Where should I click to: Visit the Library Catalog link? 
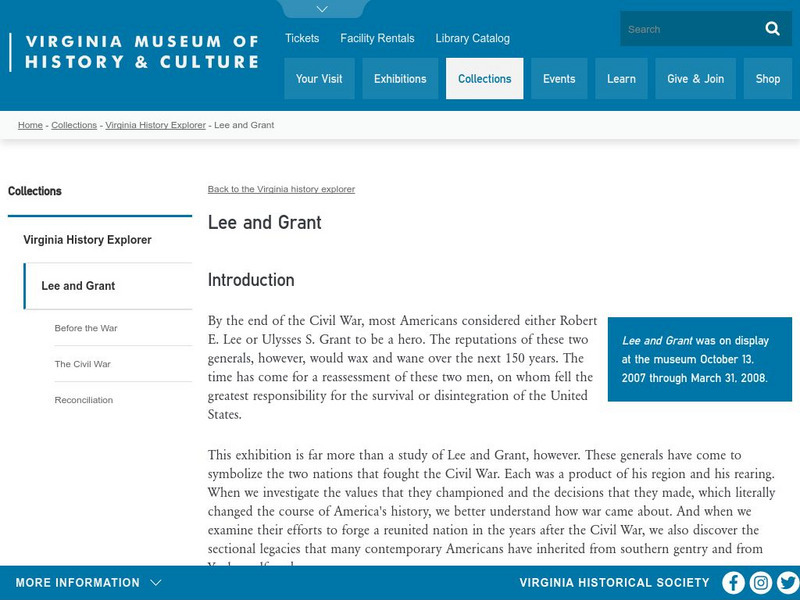(x=472, y=38)
